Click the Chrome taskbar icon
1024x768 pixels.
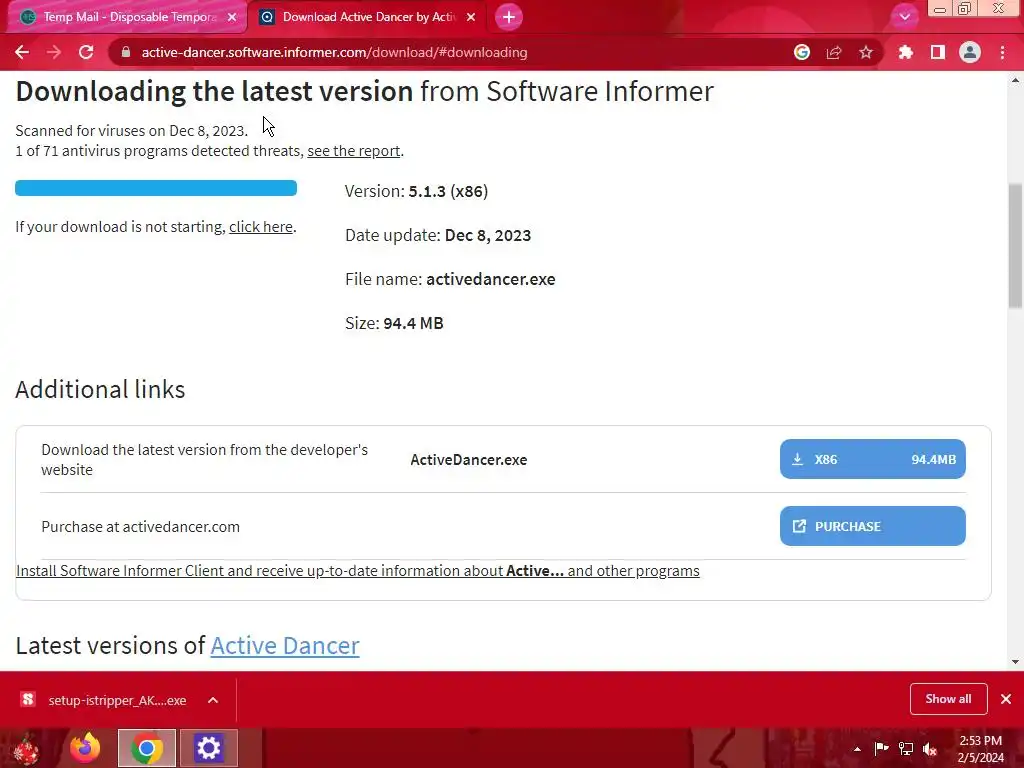point(147,748)
